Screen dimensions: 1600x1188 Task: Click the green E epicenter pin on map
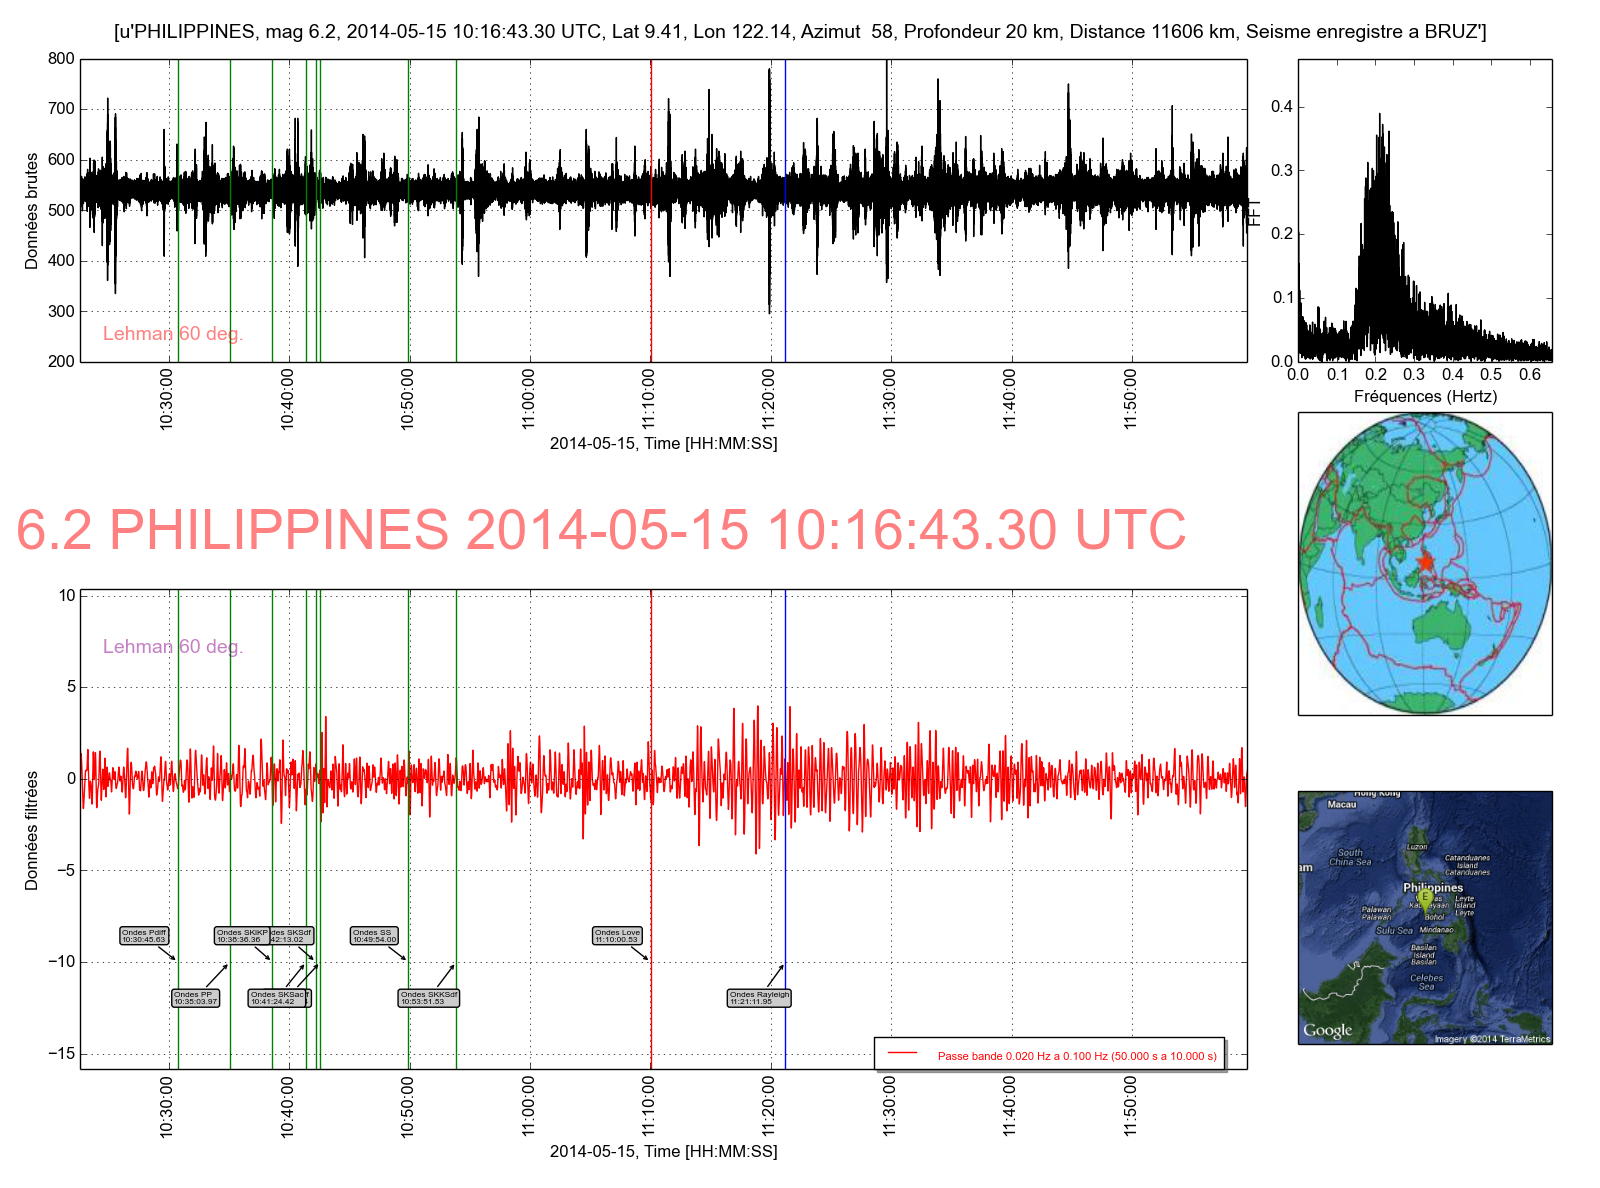coord(1425,898)
